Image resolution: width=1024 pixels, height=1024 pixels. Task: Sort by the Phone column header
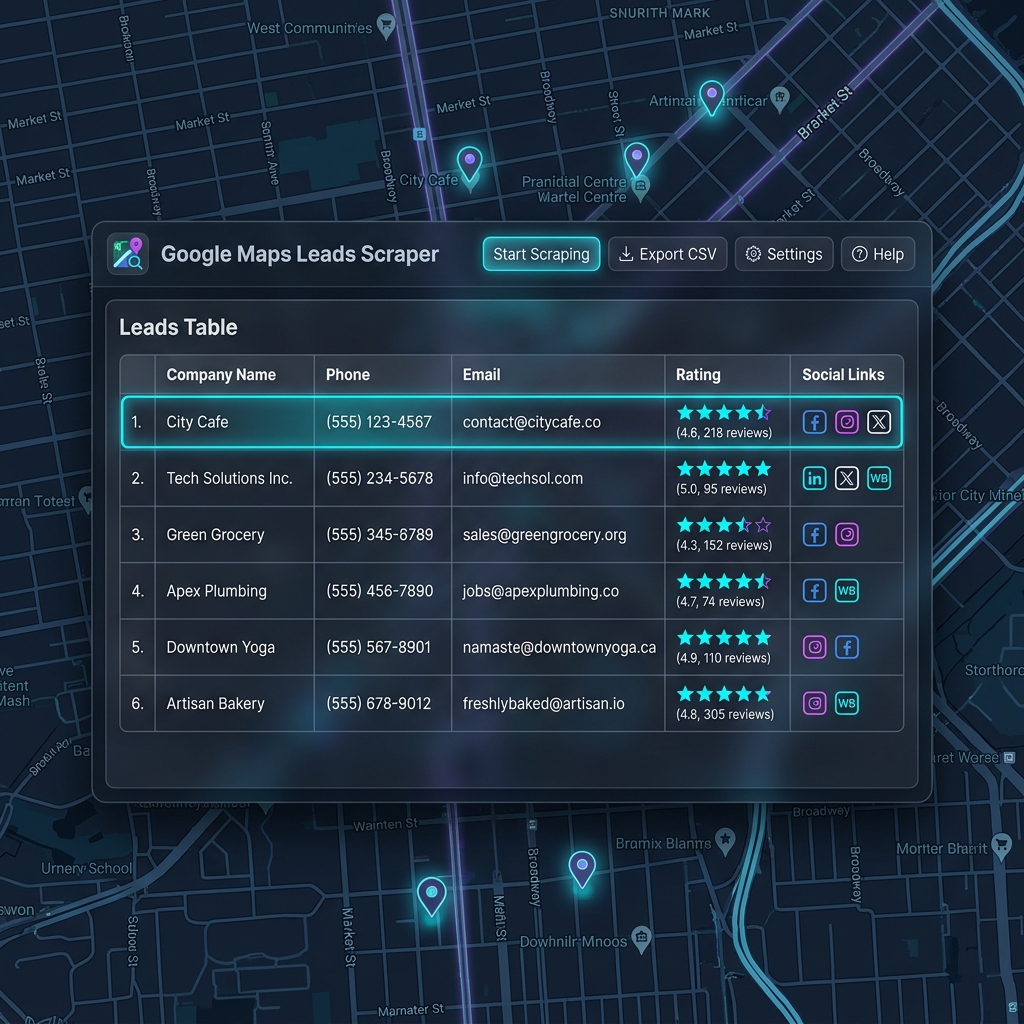(347, 375)
